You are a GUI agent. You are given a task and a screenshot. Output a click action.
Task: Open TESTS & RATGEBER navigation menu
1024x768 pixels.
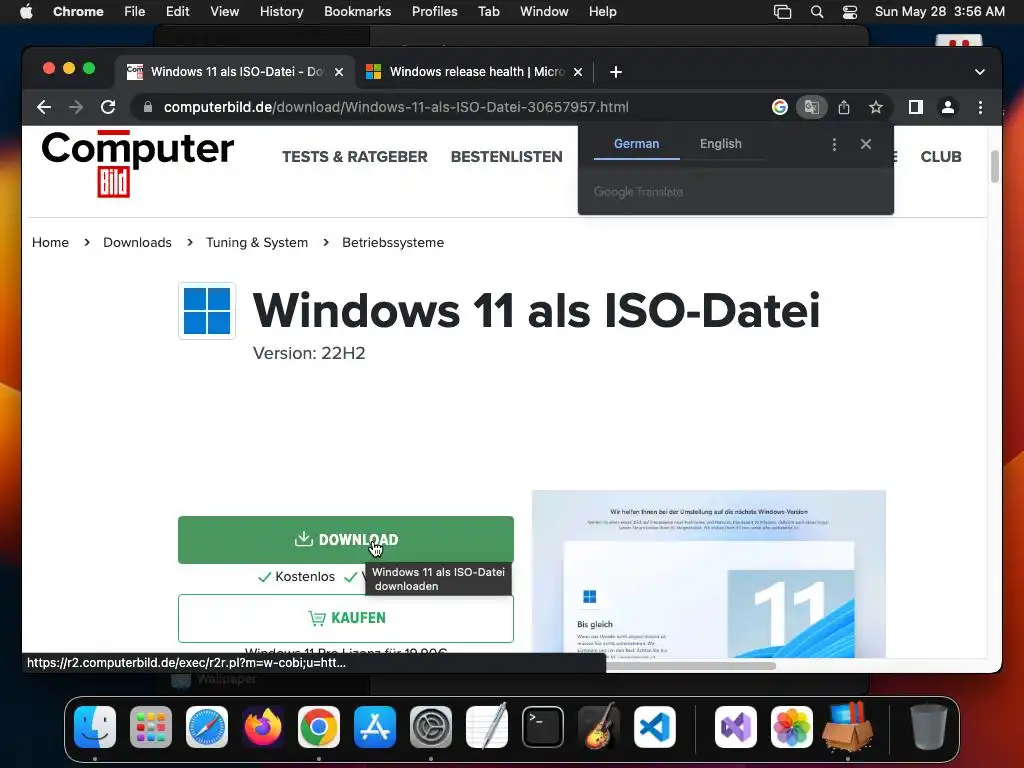tap(355, 157)
